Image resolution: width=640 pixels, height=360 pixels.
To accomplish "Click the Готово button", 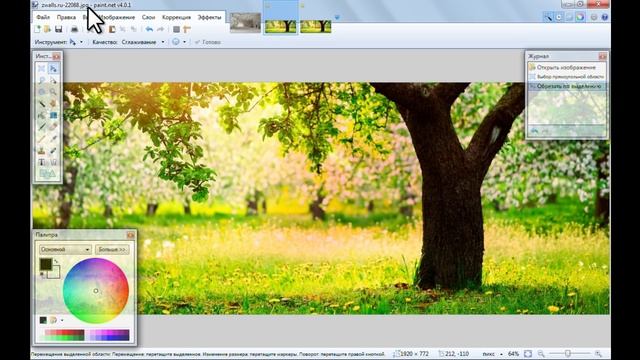I will [x=208, y=42].
